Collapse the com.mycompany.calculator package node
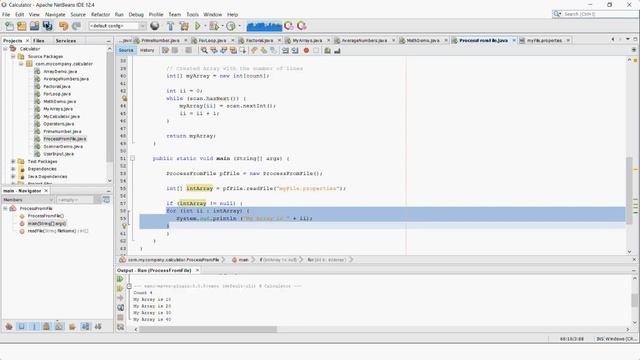Viewport: 640px width, 360px height. point(21,64)
